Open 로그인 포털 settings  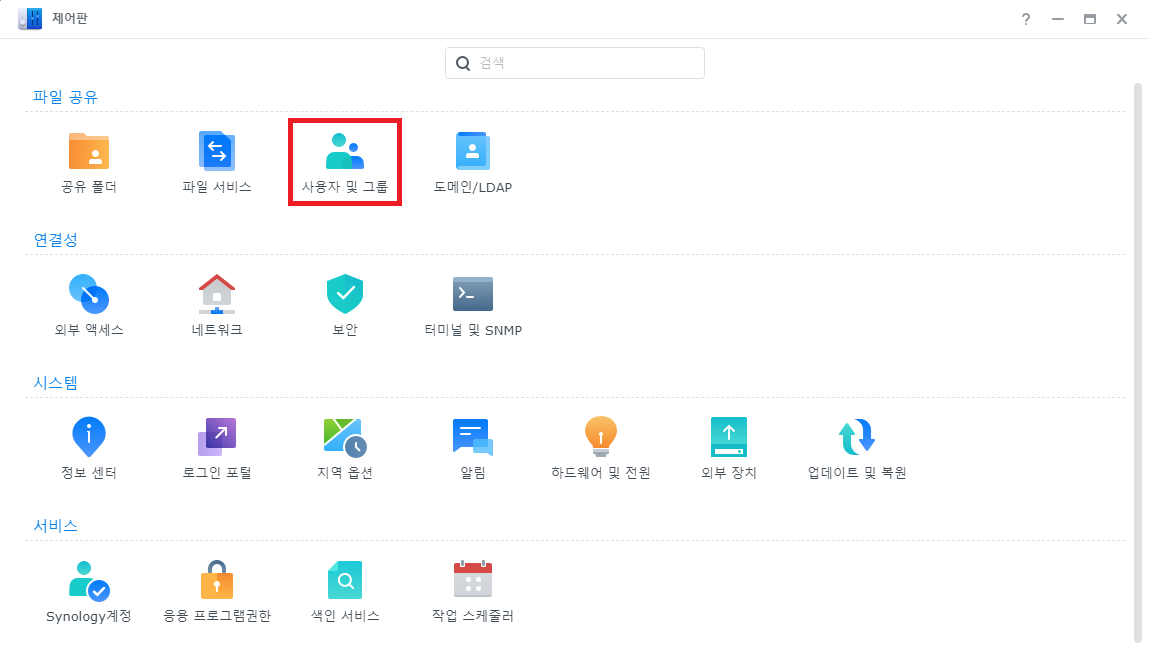[216, 438]
